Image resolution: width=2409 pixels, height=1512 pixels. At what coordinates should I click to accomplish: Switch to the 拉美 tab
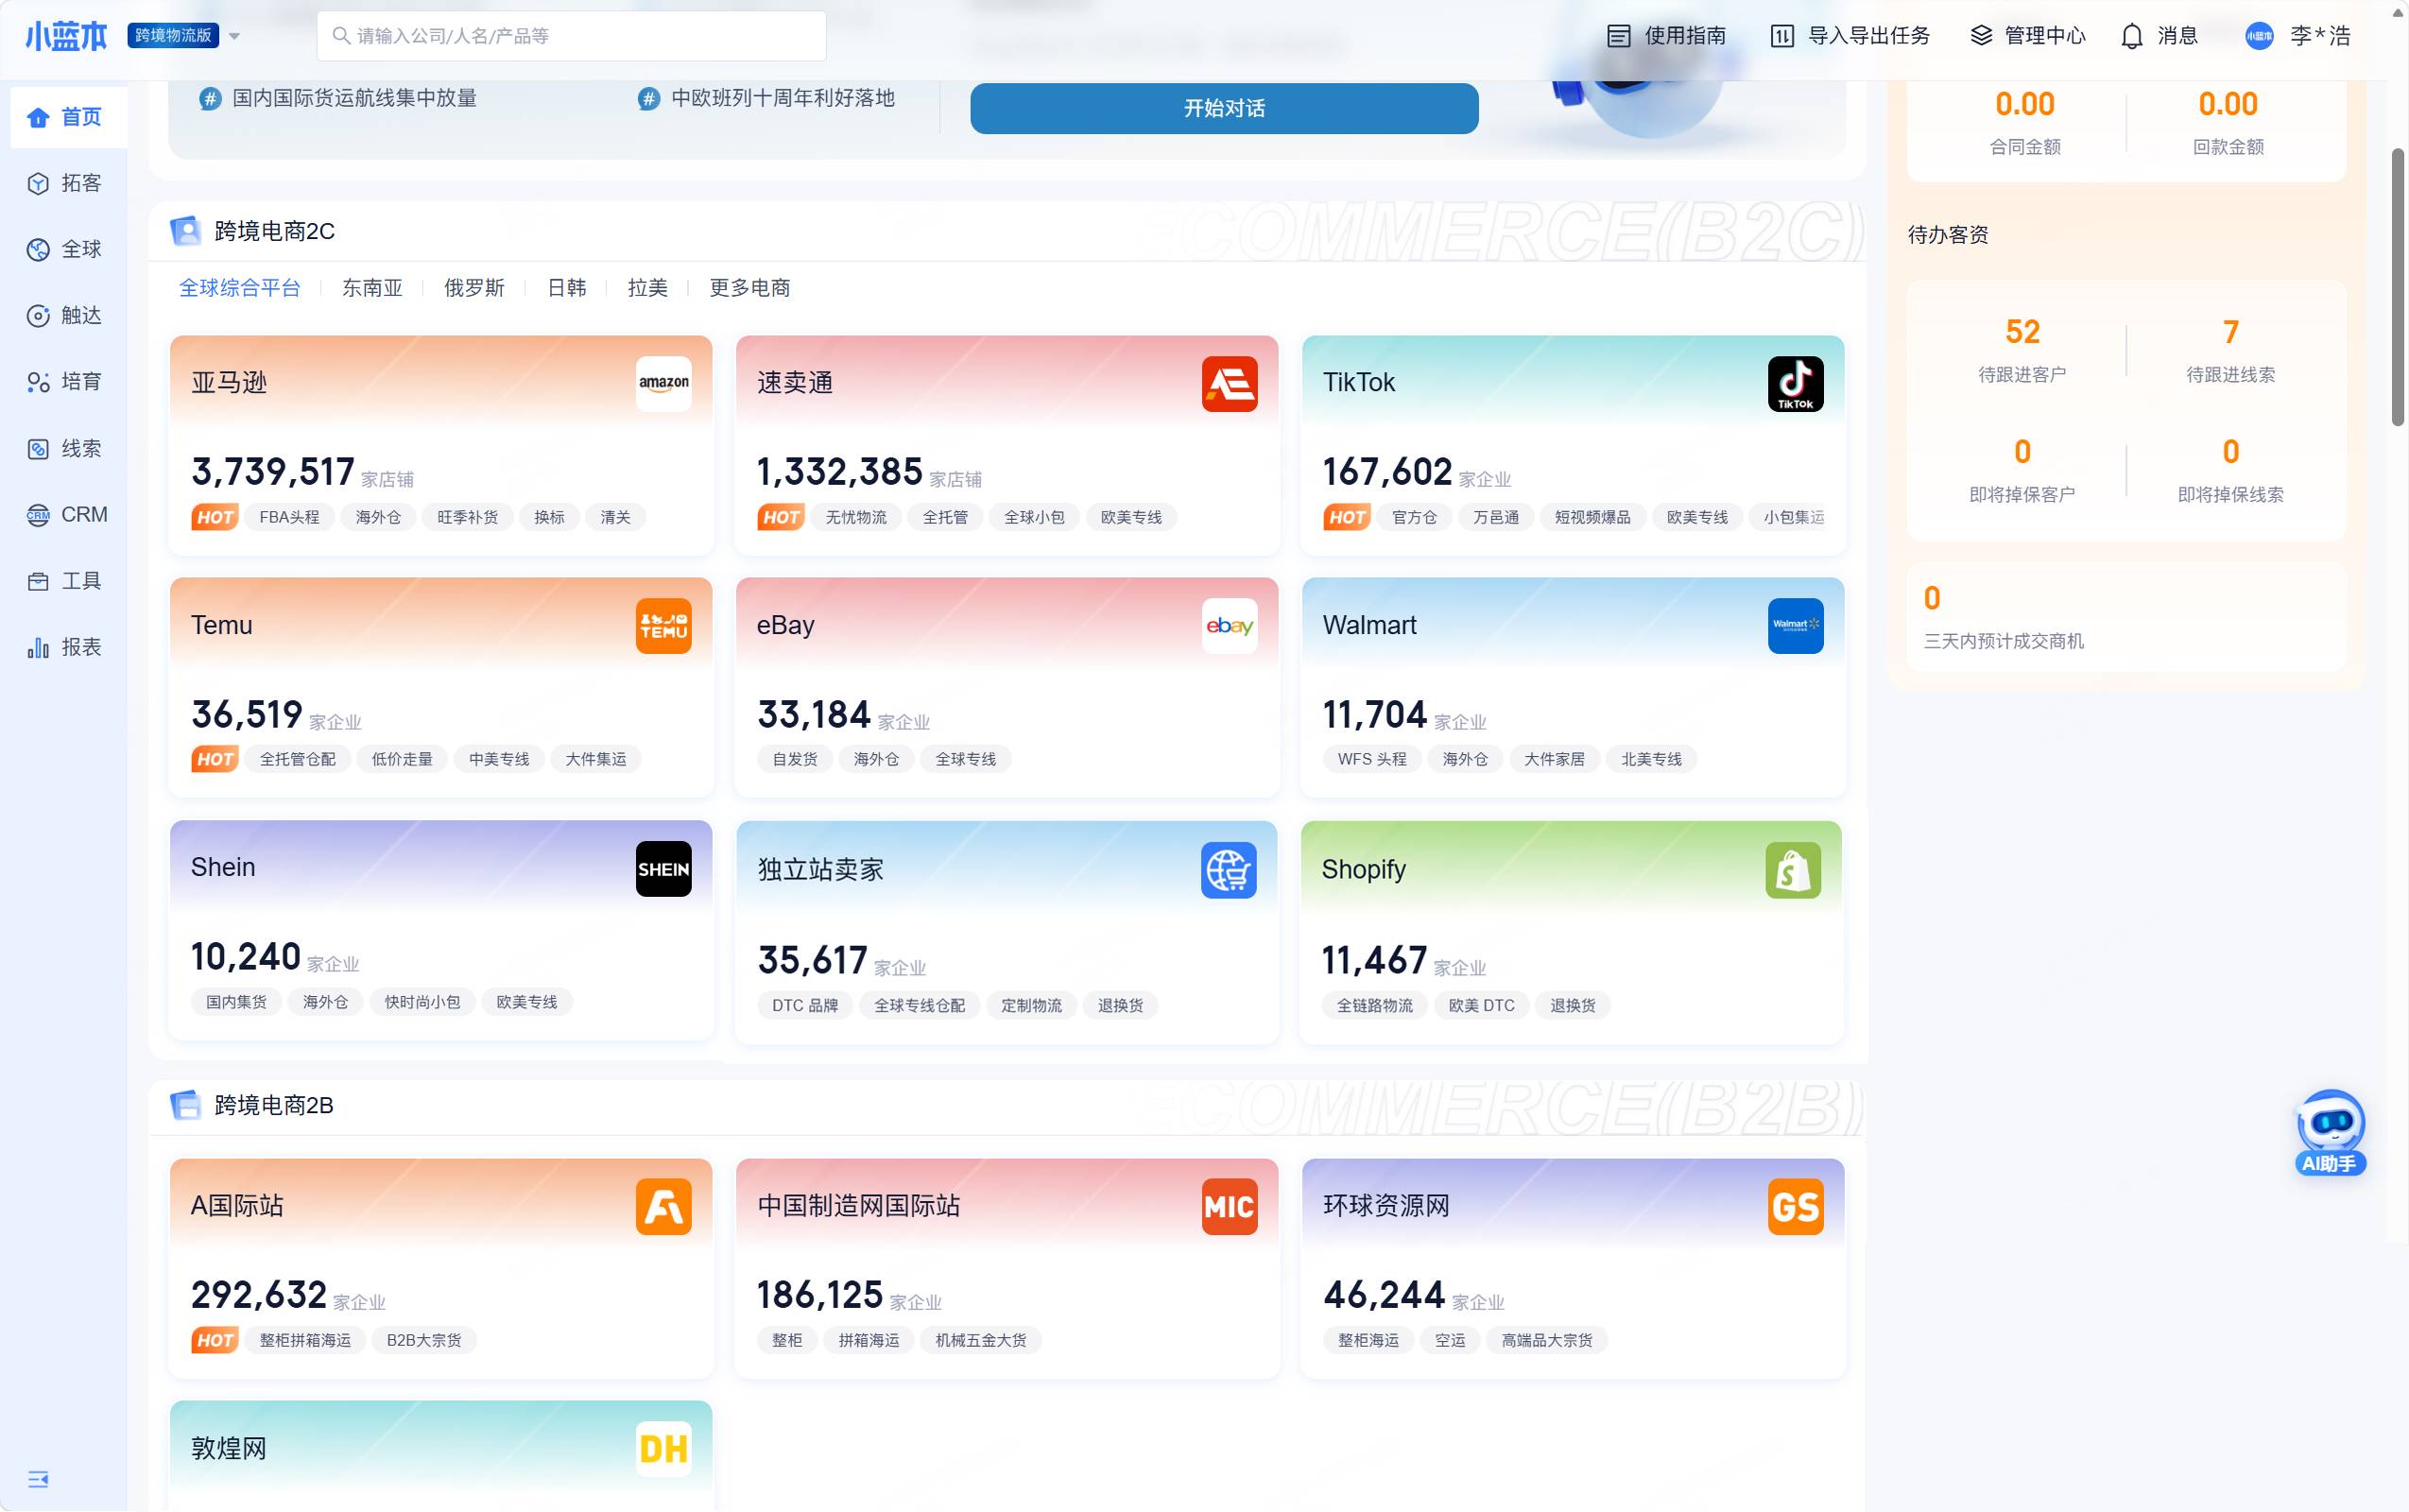[x=647, y=288]
